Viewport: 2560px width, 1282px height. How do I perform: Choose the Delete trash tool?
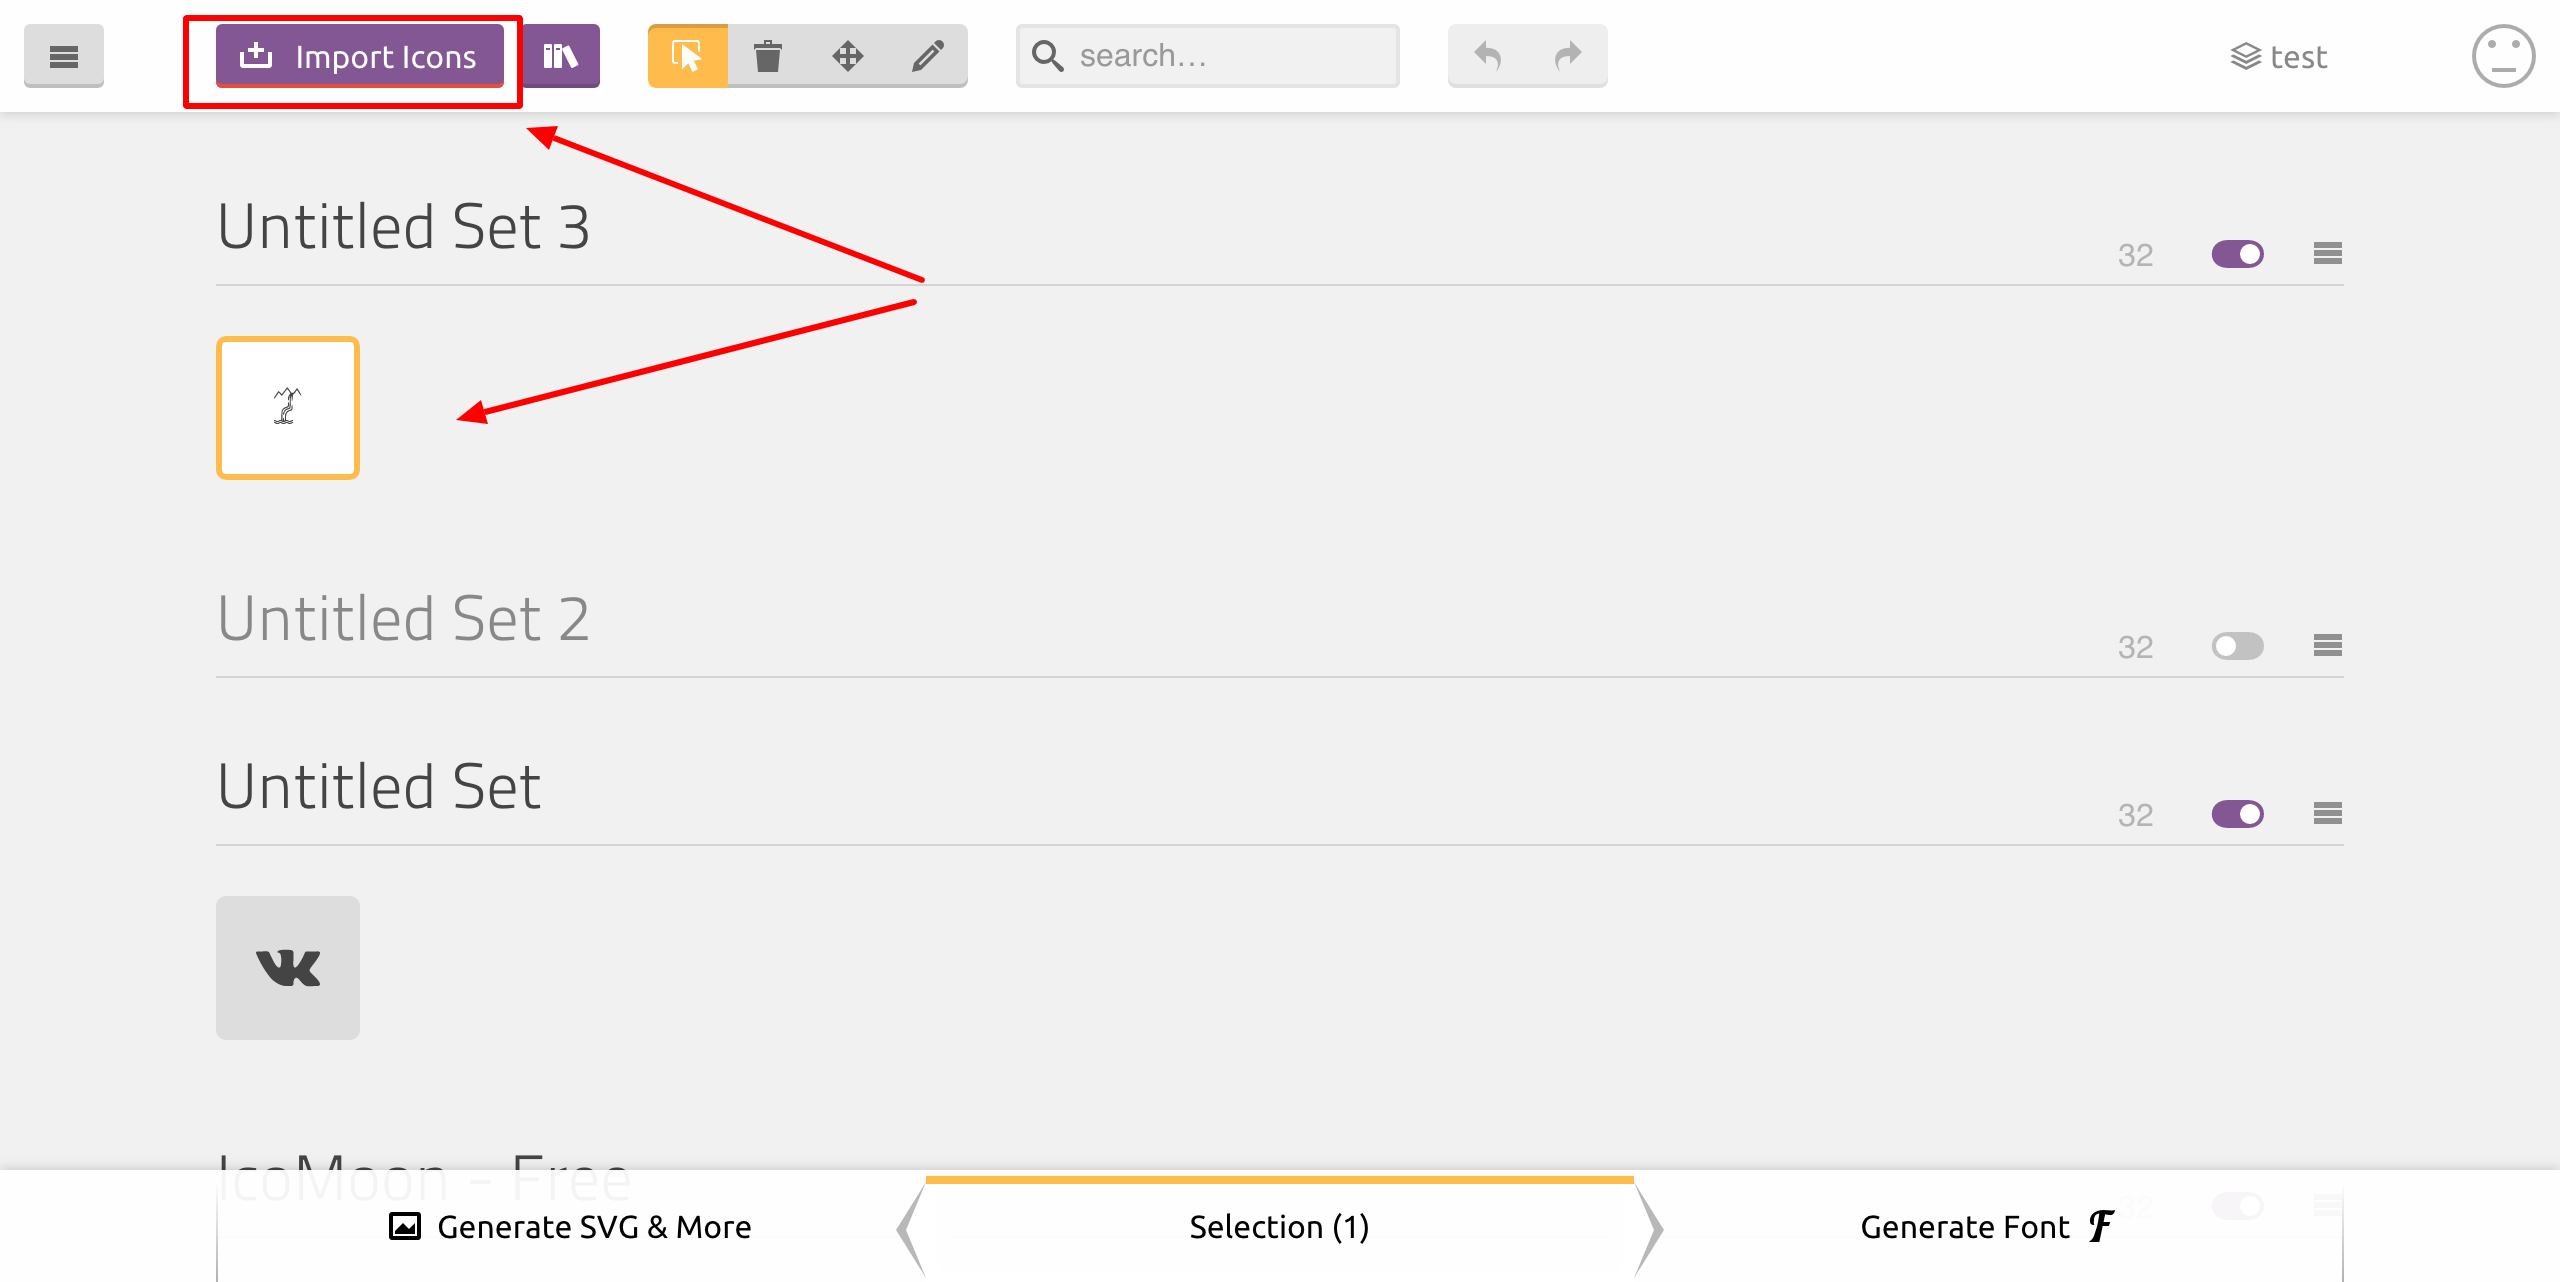tap(767, 56)
